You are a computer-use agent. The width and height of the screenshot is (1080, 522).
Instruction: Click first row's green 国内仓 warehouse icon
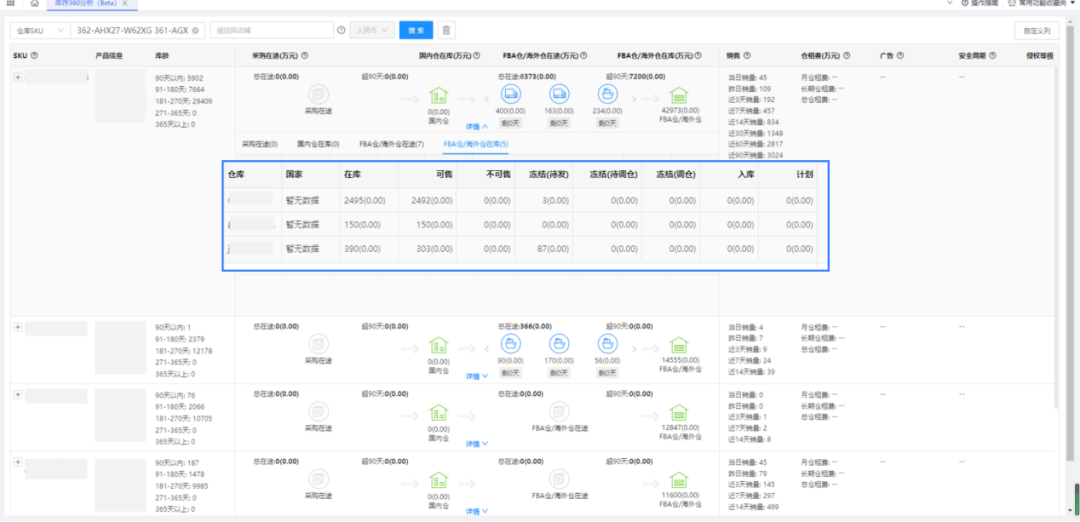click(x=438, y=96)
